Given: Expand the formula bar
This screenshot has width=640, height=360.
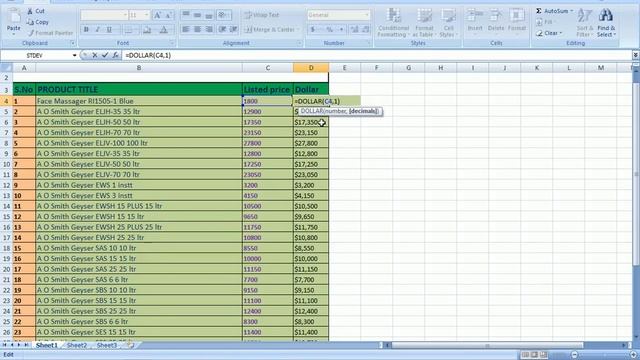Looking at the screenshot, I should (636, 55).
